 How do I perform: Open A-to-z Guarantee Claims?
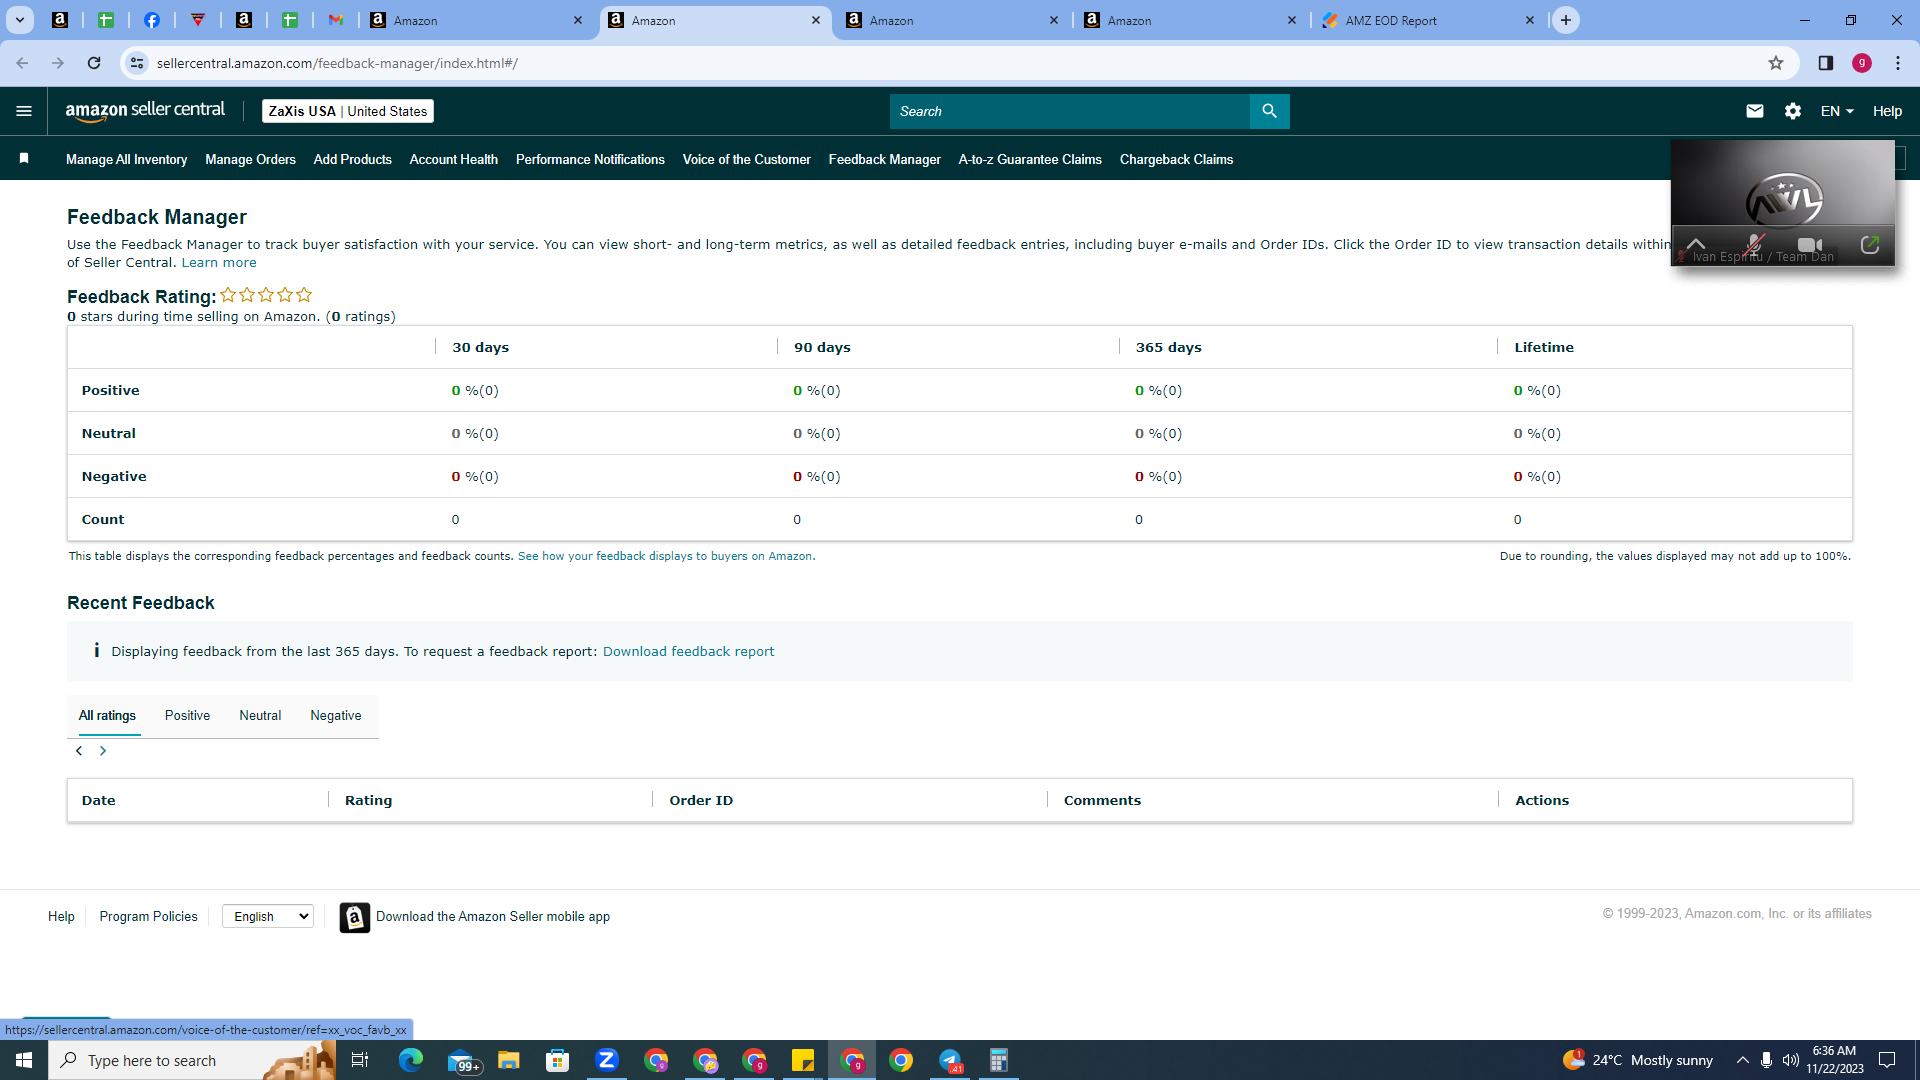click(1030, 159)
